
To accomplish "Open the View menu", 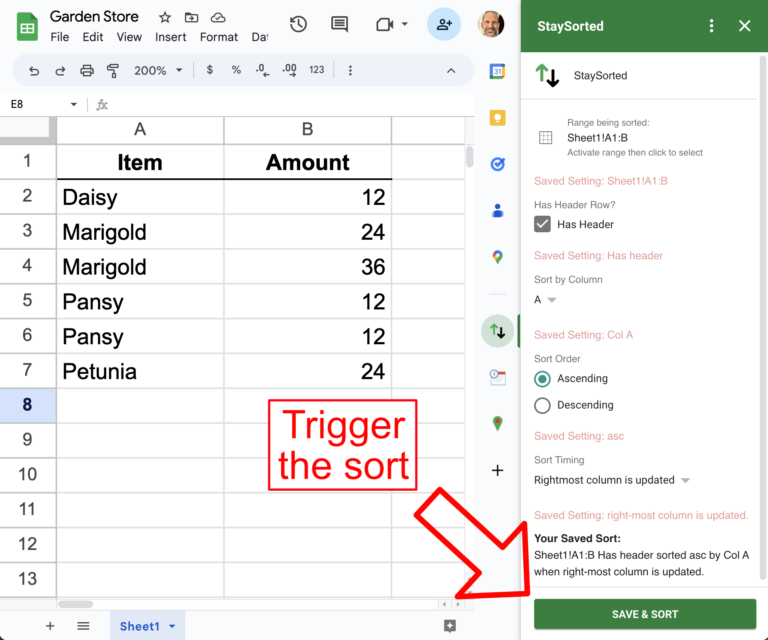I will (x=129, y=37).
